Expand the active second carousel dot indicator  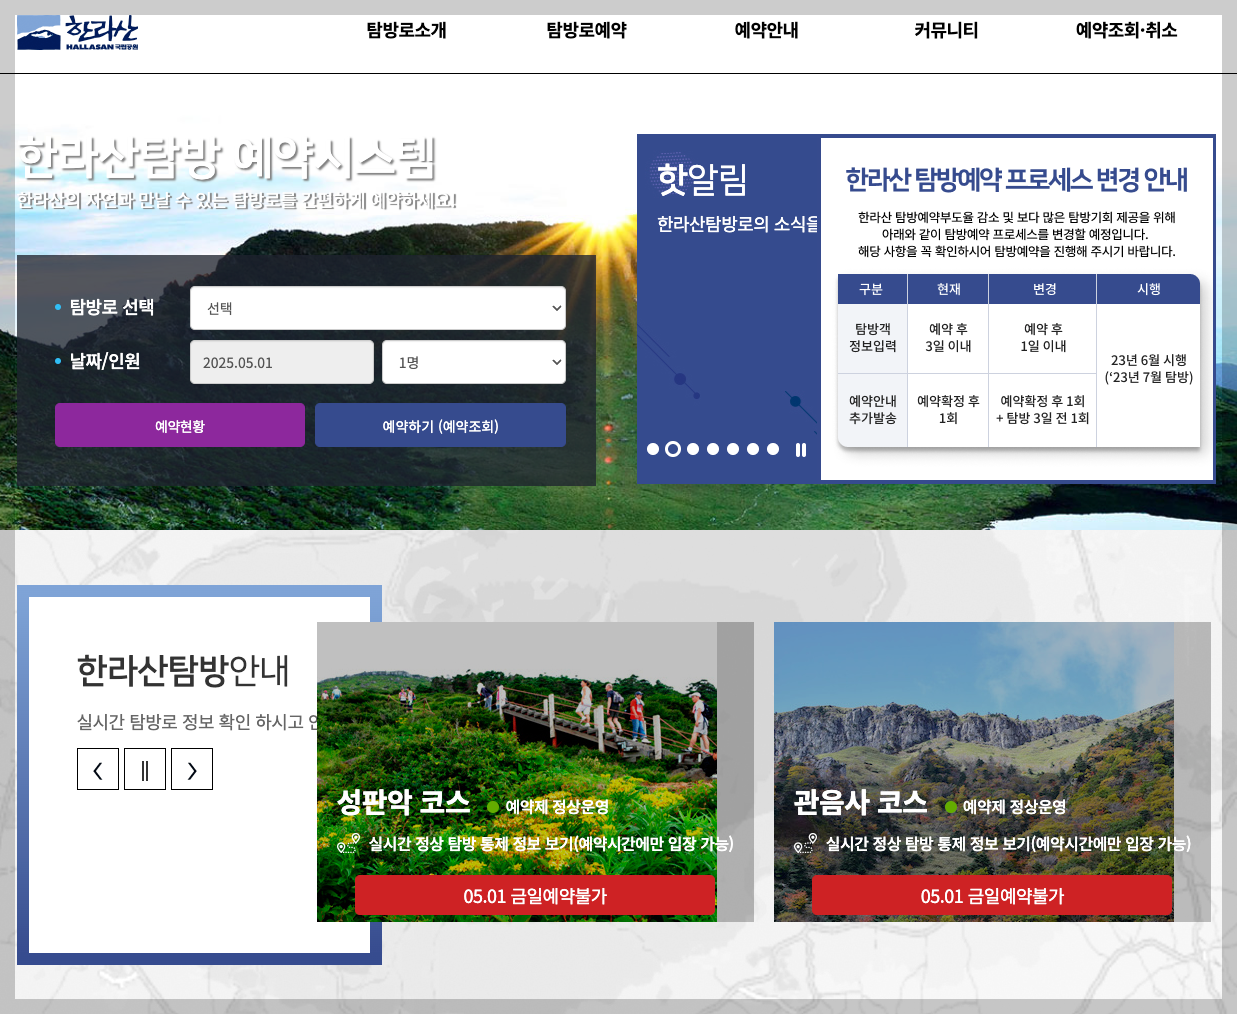coord(672,449)
